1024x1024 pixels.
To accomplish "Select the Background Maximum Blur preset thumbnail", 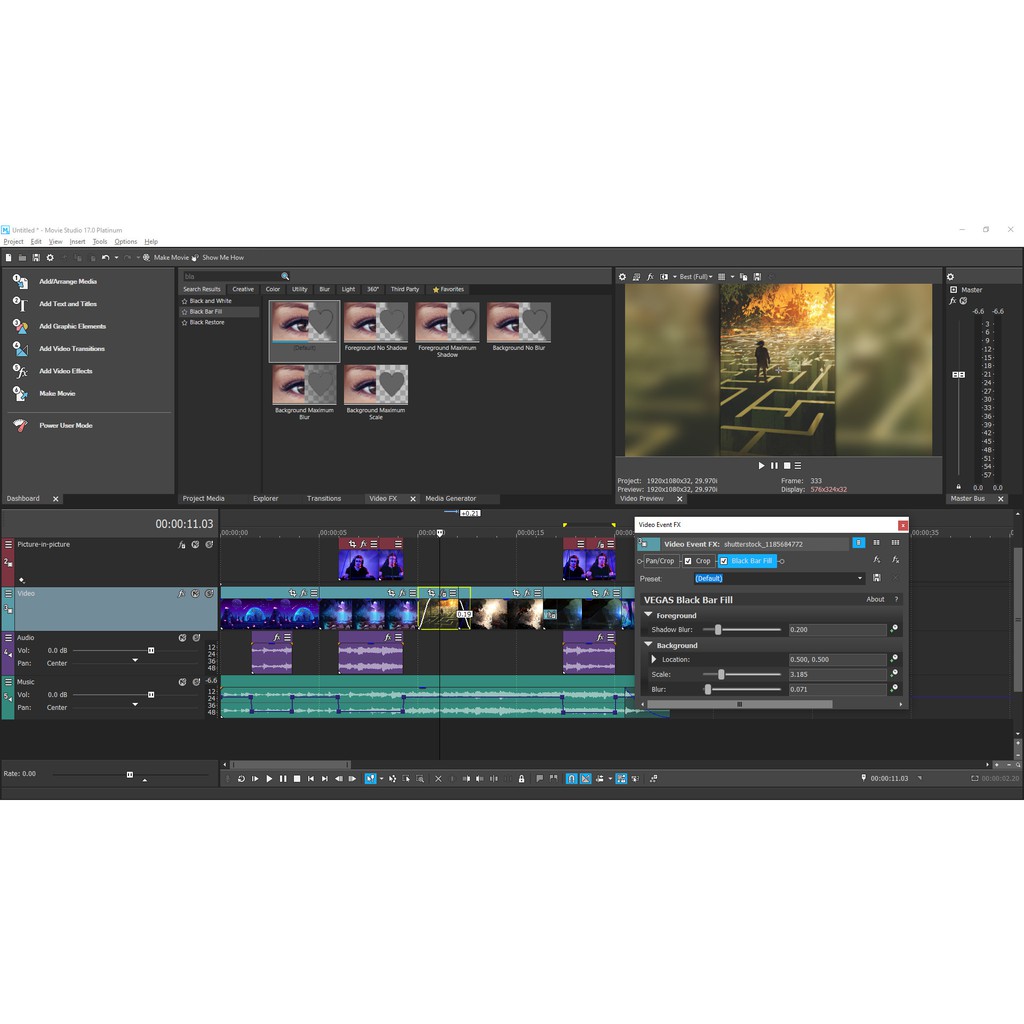I will click(302, 386).
